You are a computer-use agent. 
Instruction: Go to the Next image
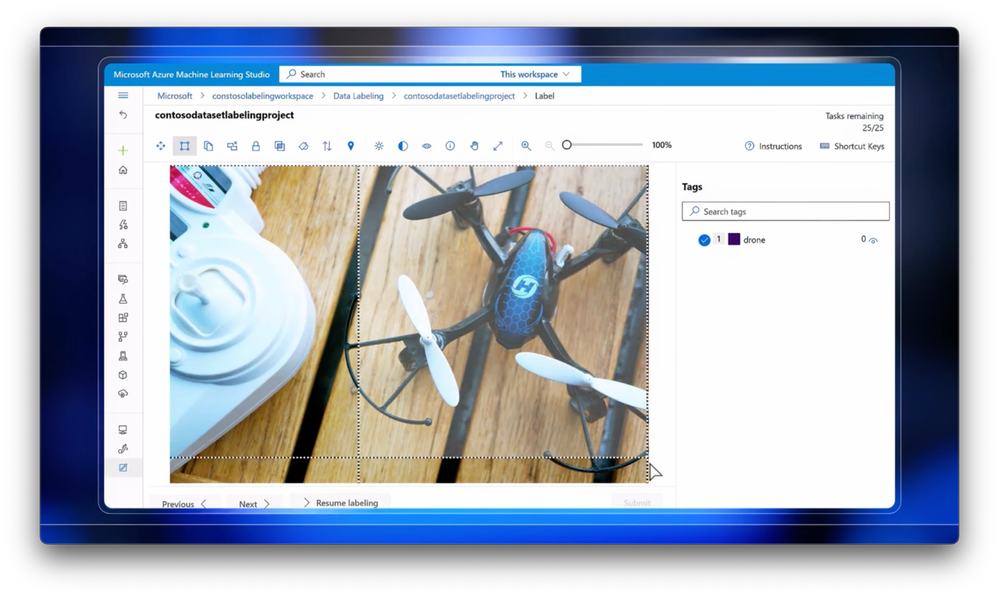[254, 503]
